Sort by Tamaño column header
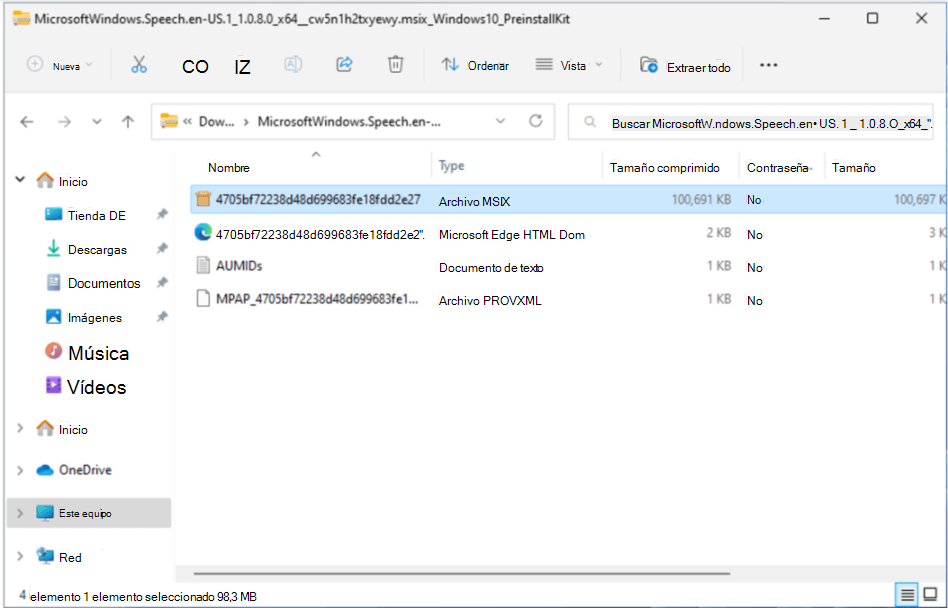Viewport: 948px width, 608px height. 854,168
